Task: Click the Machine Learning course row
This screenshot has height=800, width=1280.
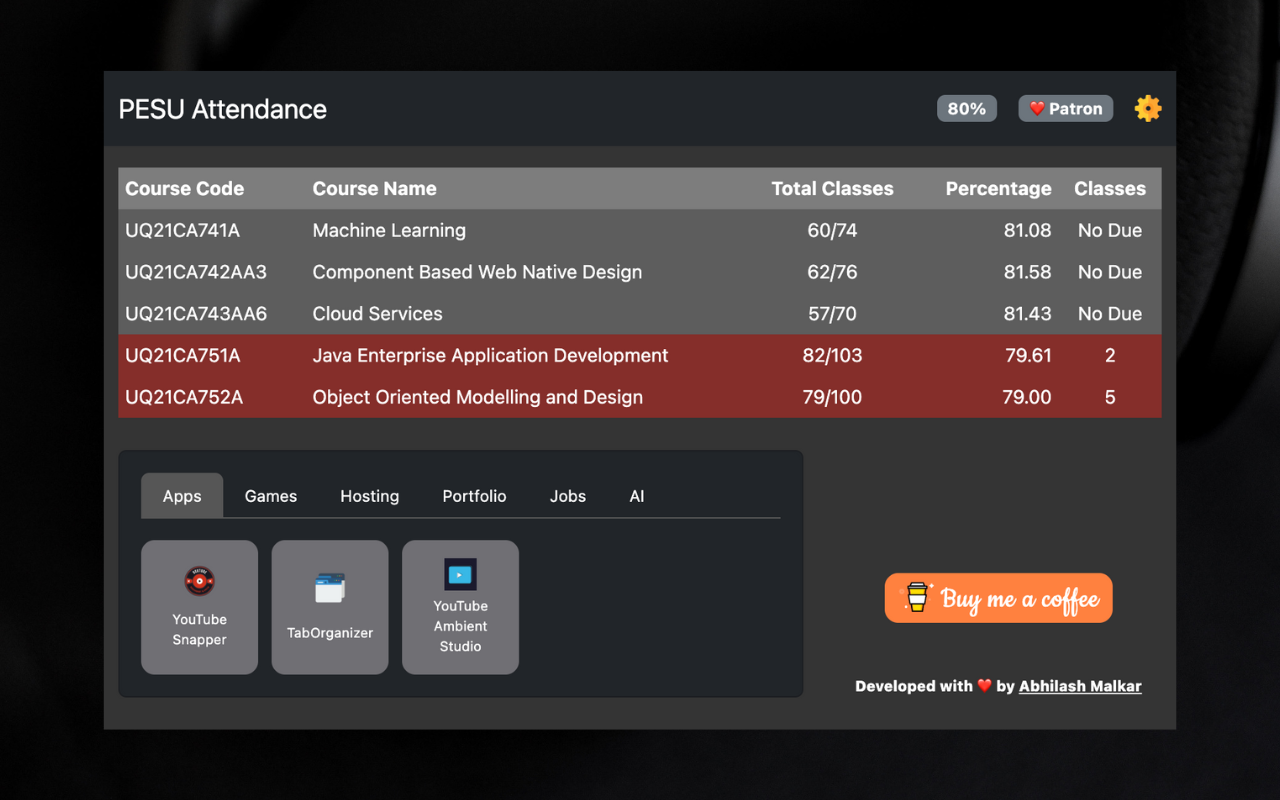Action: pos(389,230)
